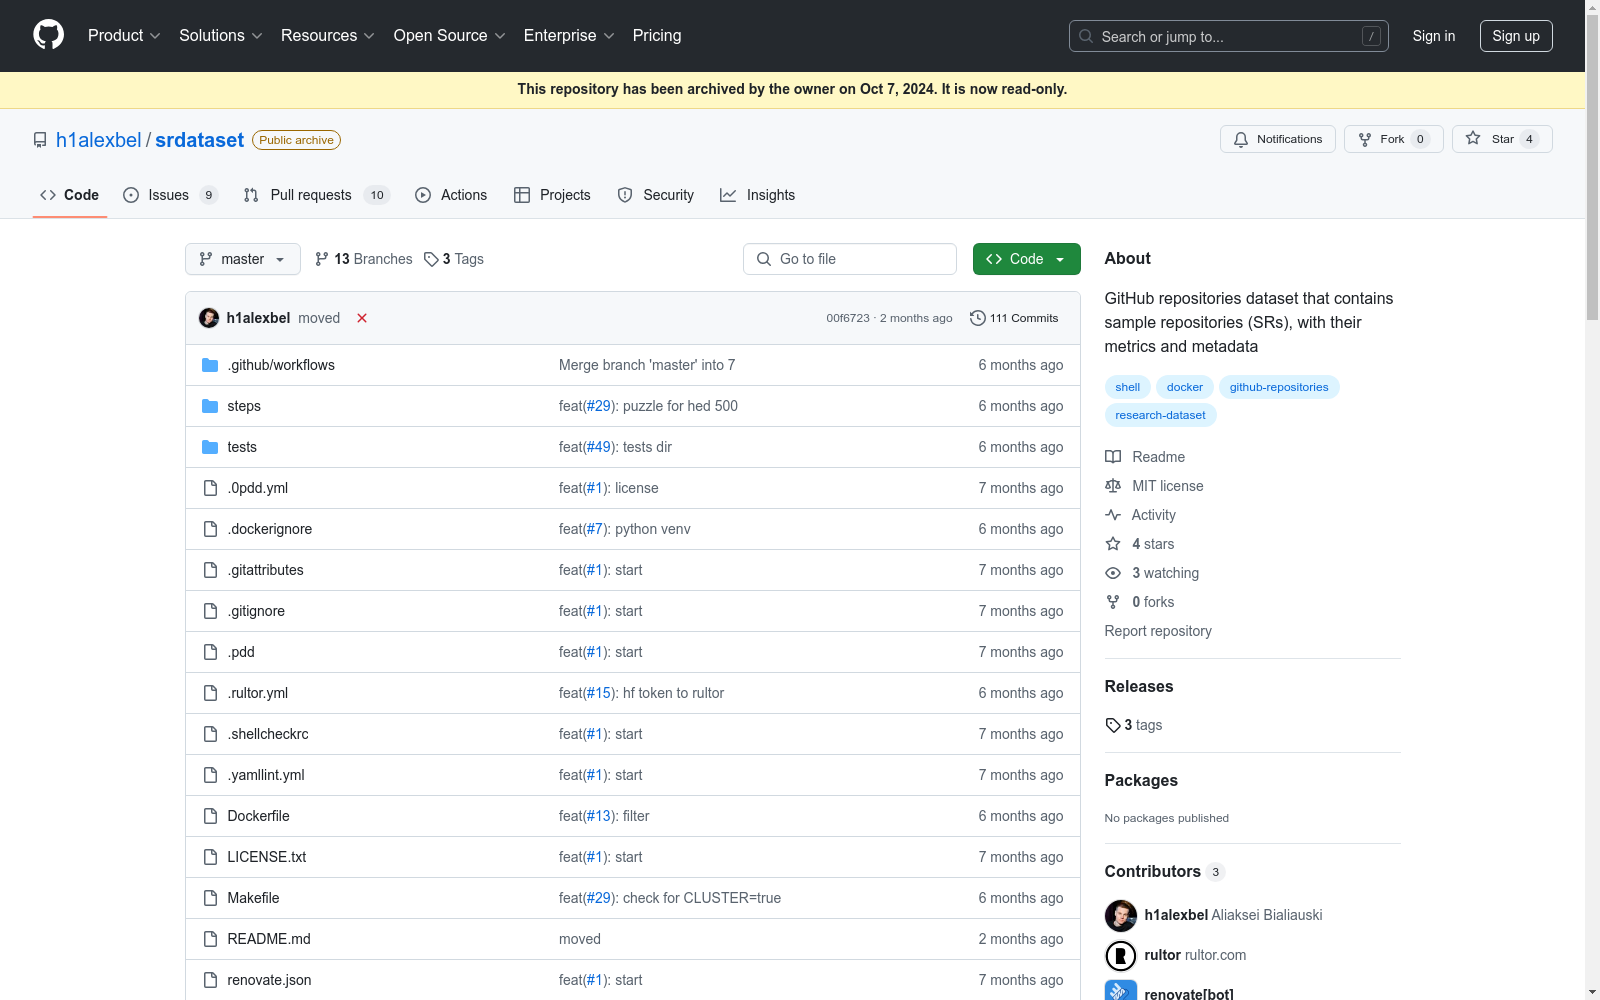Click the github-repositories topic tag
This screenshot has width=1600, height=1000.
[x=1279, y=387]
